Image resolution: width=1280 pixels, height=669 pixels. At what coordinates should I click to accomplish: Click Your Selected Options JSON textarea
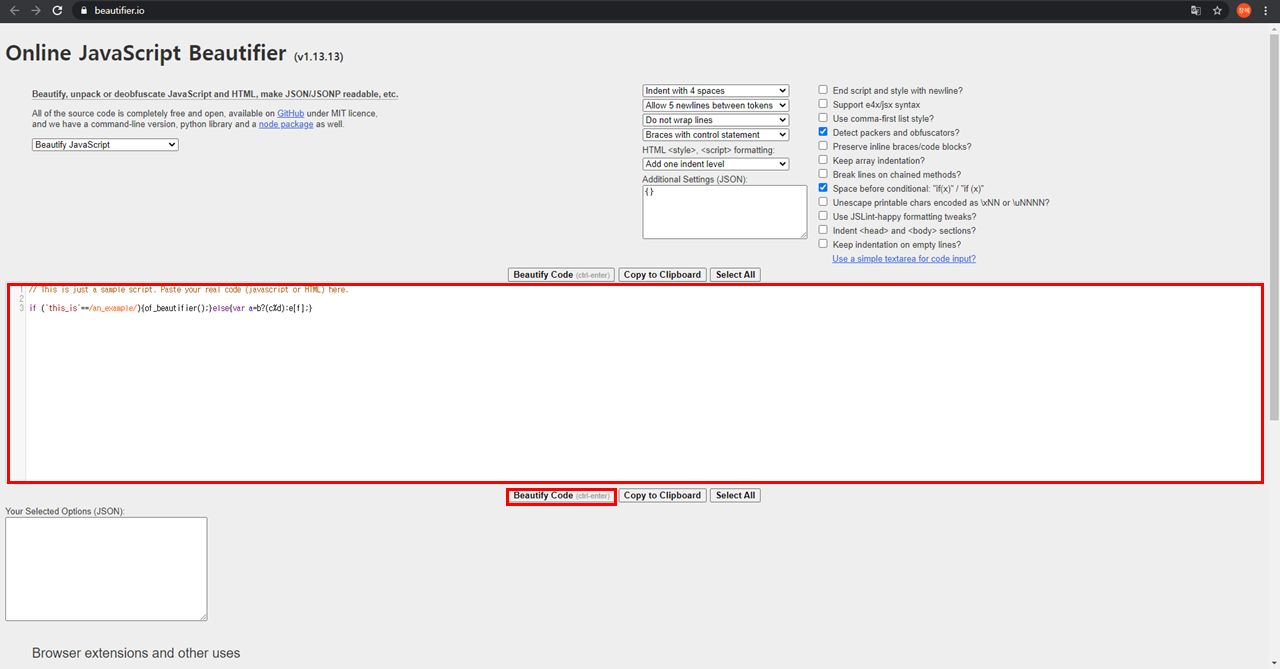(106, 569)
